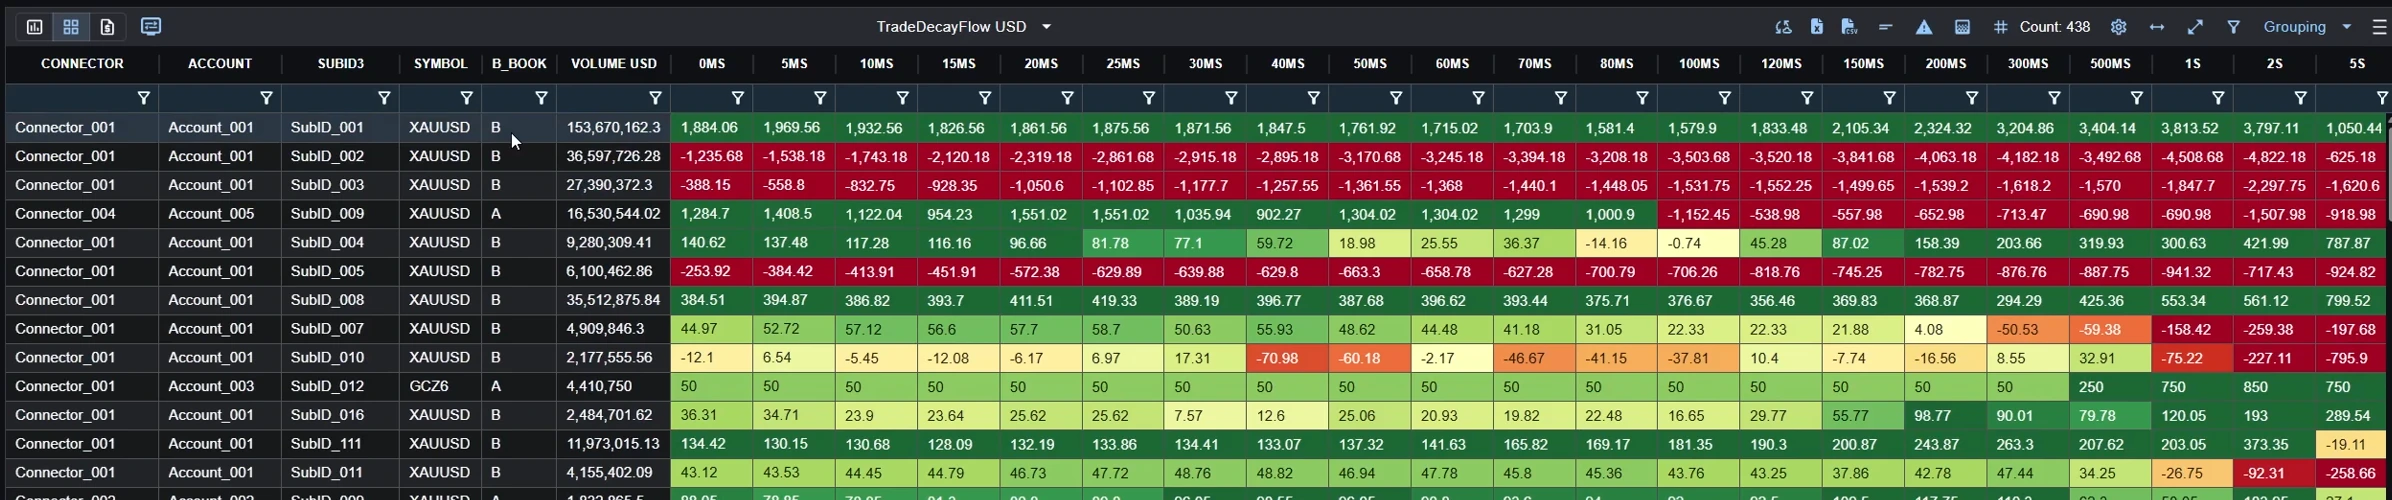Sort by the 5MS column header
The width and height of the screenshot is (2392, 500).
pos(794,64)
